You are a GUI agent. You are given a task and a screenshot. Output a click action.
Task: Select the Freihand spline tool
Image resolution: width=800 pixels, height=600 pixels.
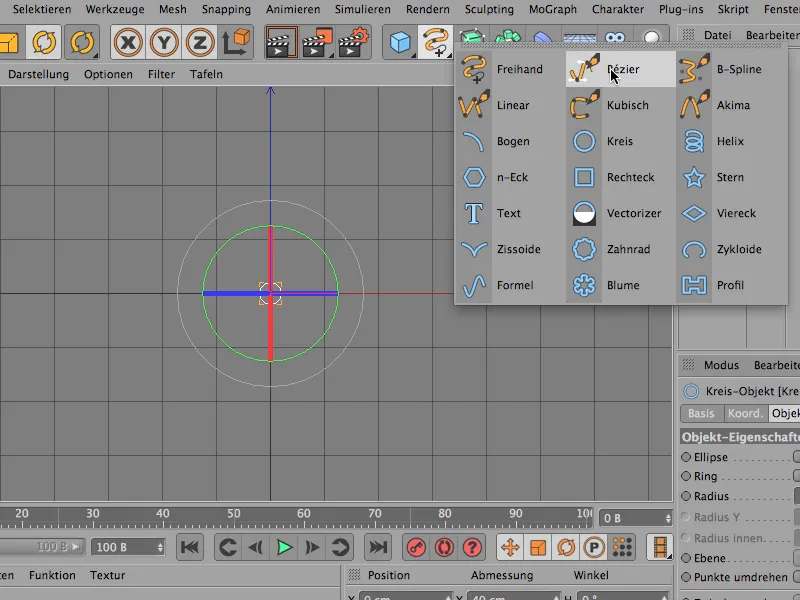(503, 69)
